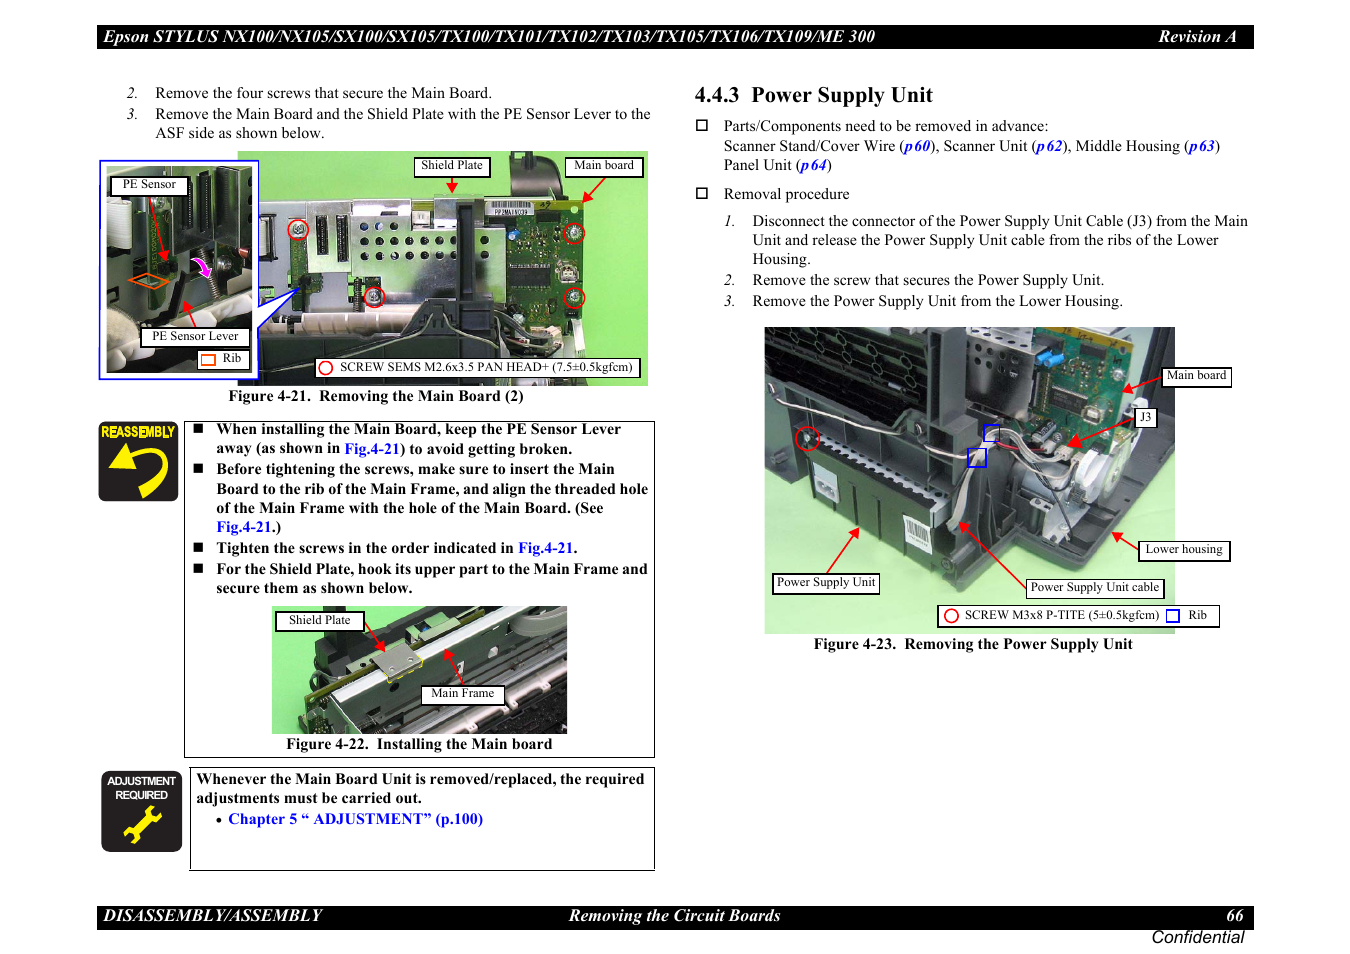
Task: Click the PE Sensor inset photo
Action: pos(179,270)
